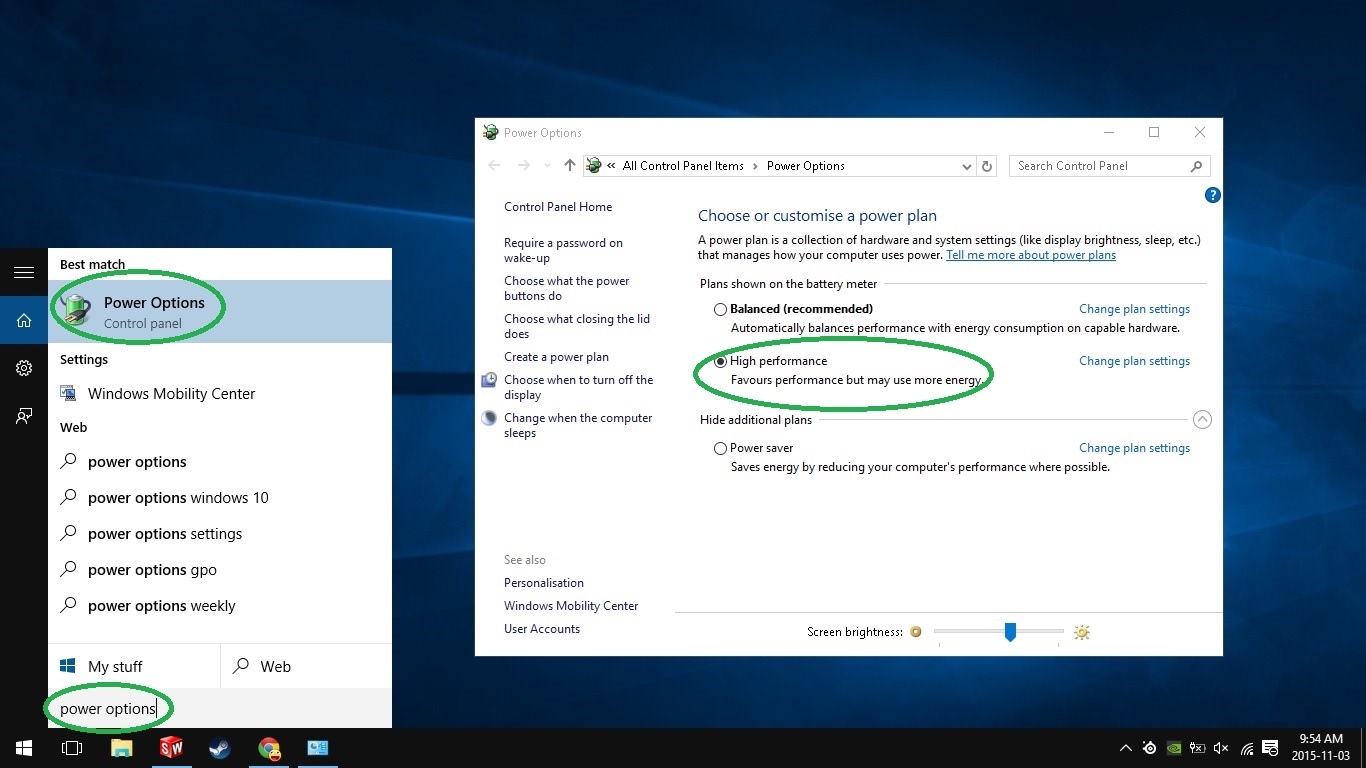Open SolidWorks from the taskbar
This screenshot has width=1366, height=768.
171,748
